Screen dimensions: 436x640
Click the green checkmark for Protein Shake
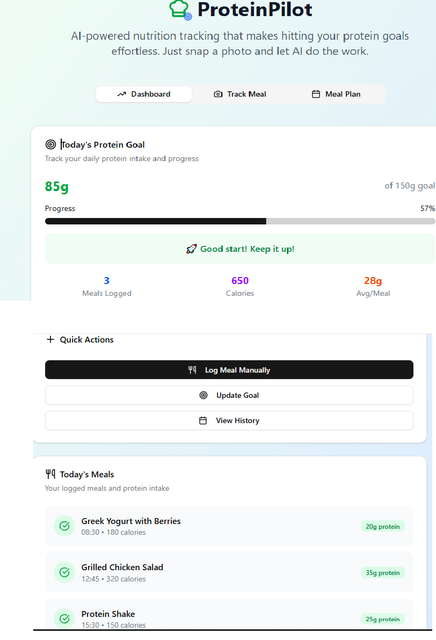(65, 618)
